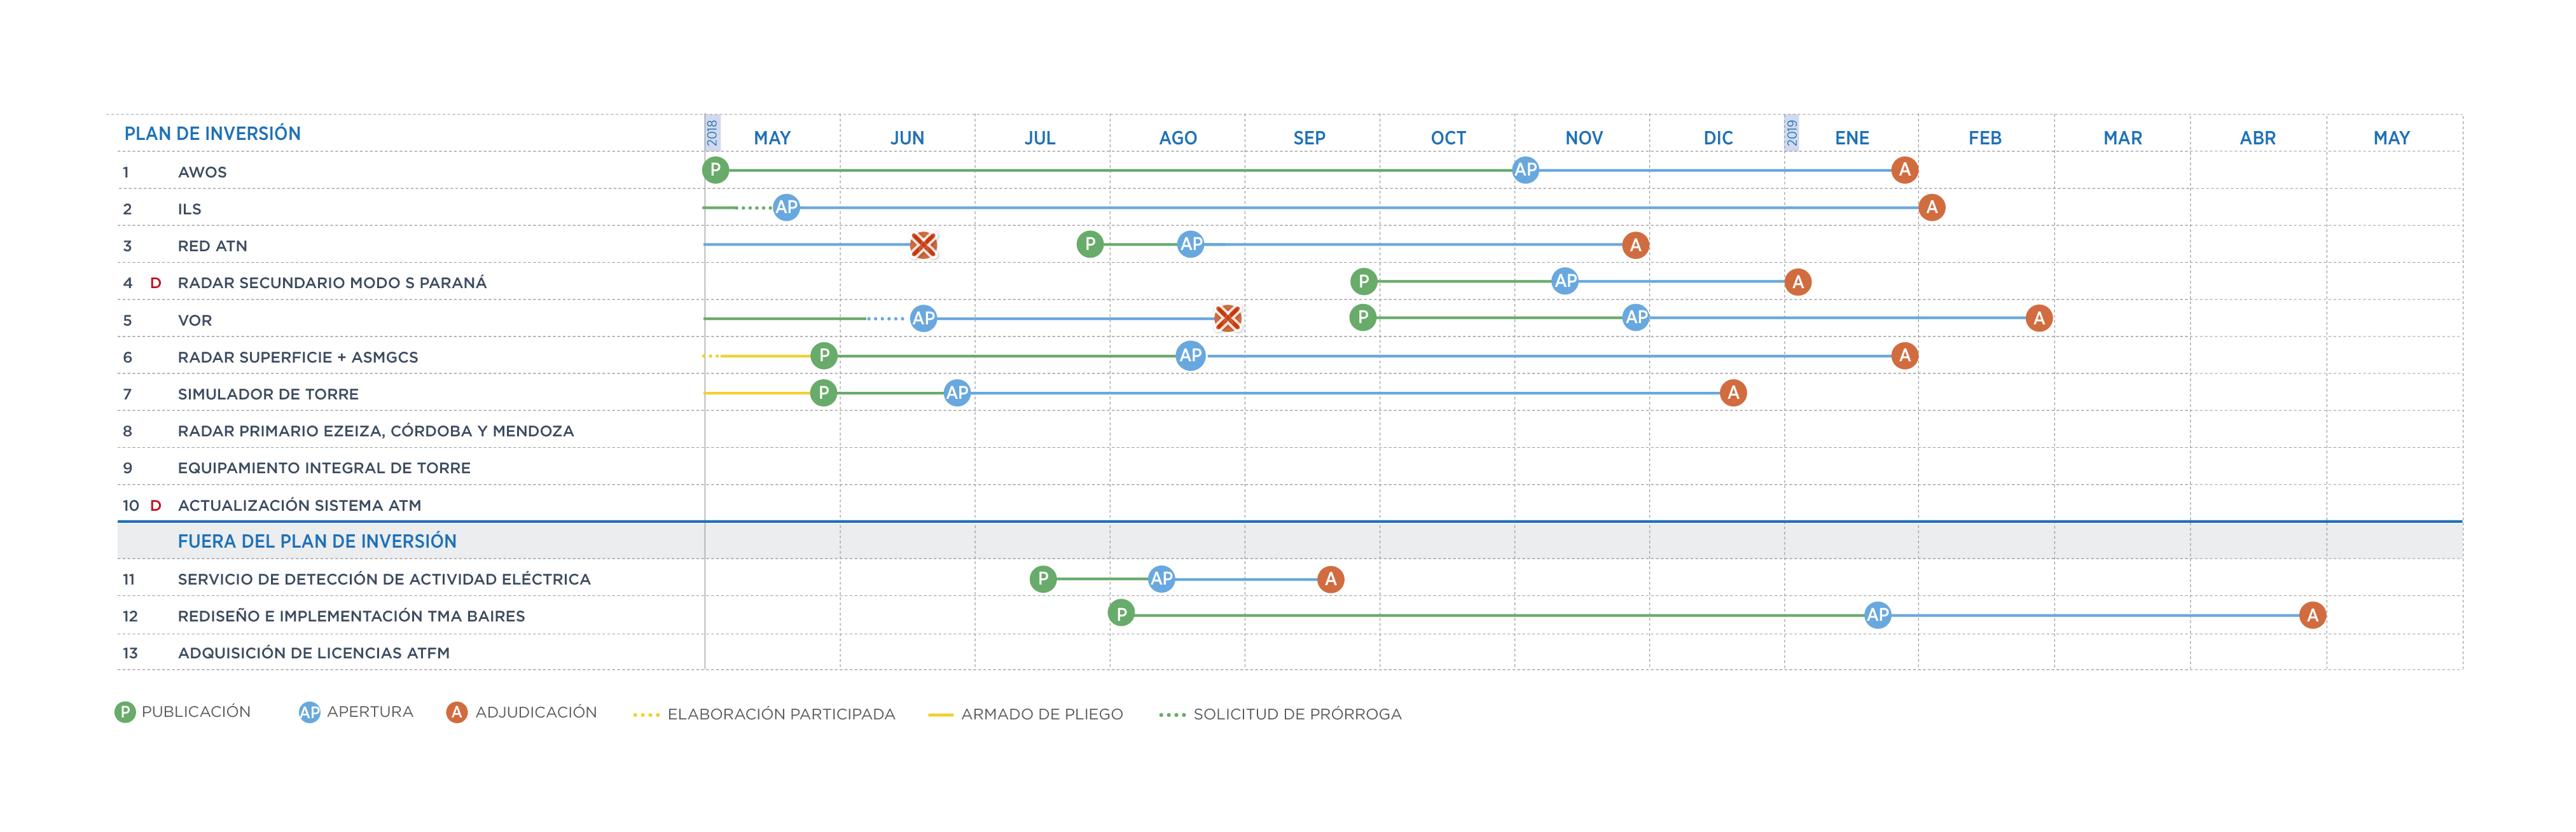This screenshot has width=2576, height=832.
Task: Click the red D beside Radar Secundario
Action: click(x=155, y=283)
